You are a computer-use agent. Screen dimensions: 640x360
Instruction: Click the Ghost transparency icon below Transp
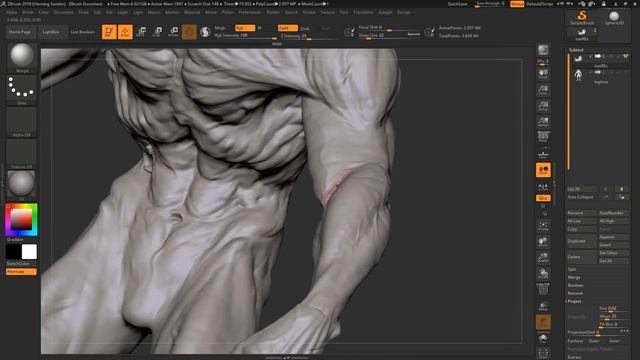click(x=543, y=322)
